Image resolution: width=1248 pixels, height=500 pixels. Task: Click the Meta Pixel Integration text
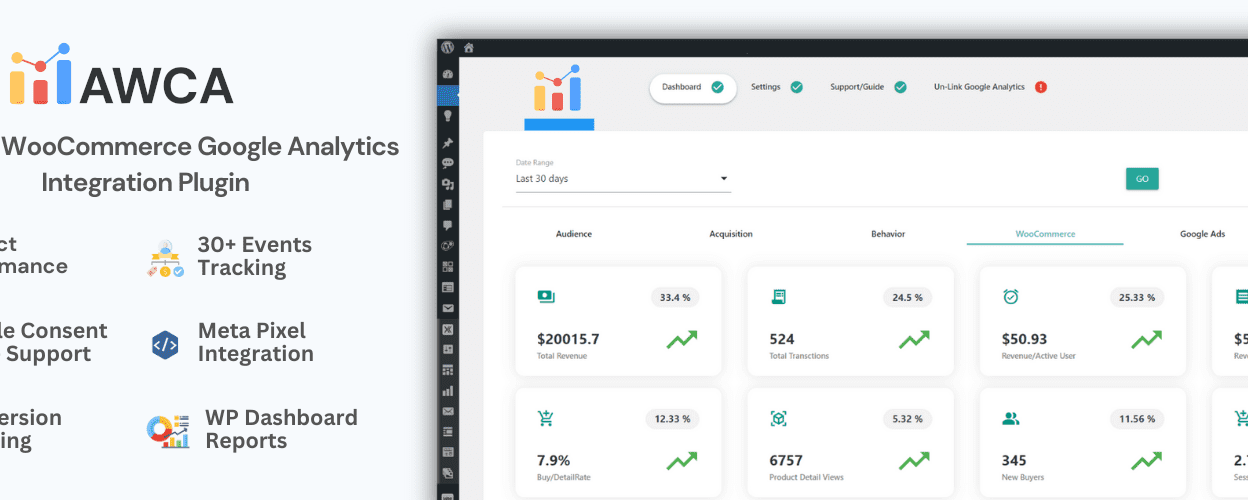pyautogui.click(x=256, y=342)
